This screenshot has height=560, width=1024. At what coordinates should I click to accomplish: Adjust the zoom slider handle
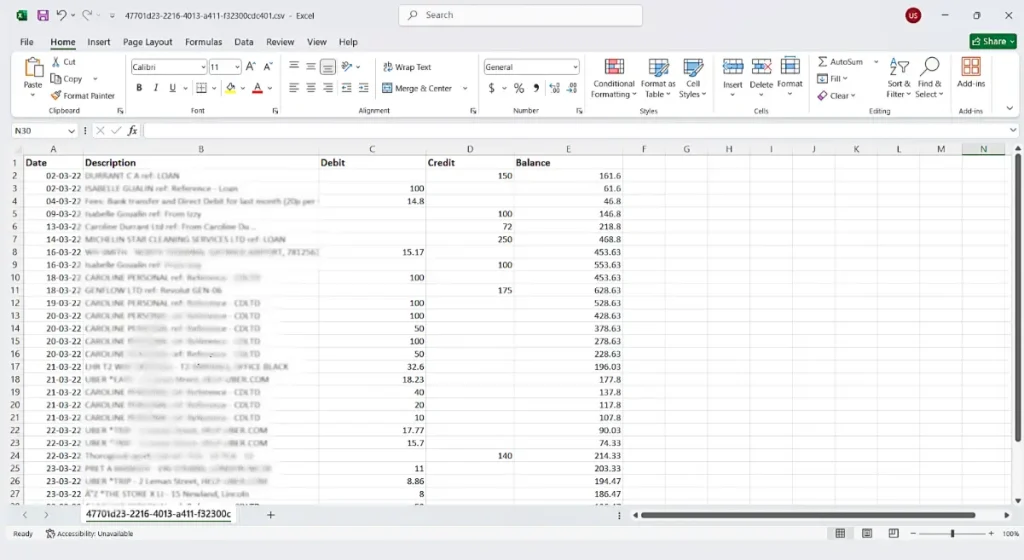coord(952,533)
